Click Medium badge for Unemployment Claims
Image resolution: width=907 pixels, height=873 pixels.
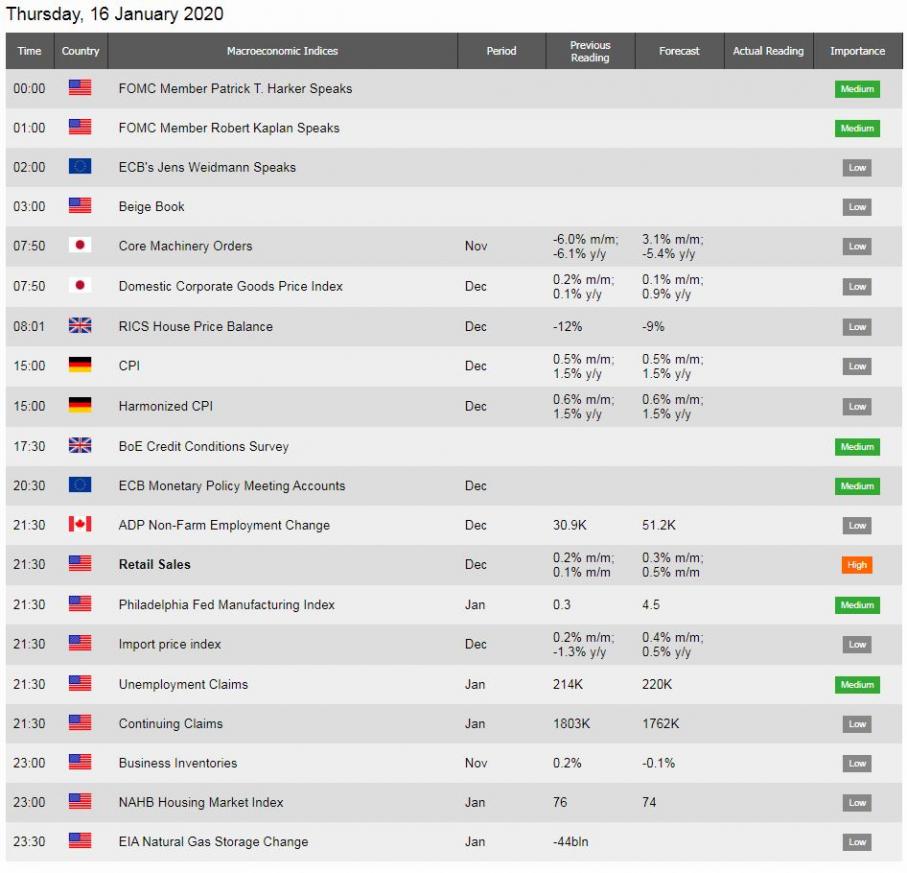click(x=857, y=685)
